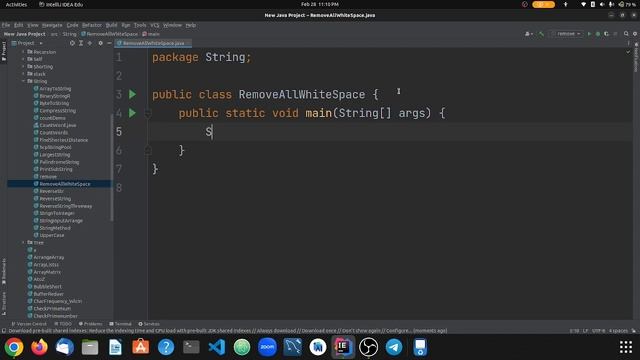Viewport: 640px width, 360px height.
Task: Collapse main method code fold marker
Action: (x=148, y=113)
